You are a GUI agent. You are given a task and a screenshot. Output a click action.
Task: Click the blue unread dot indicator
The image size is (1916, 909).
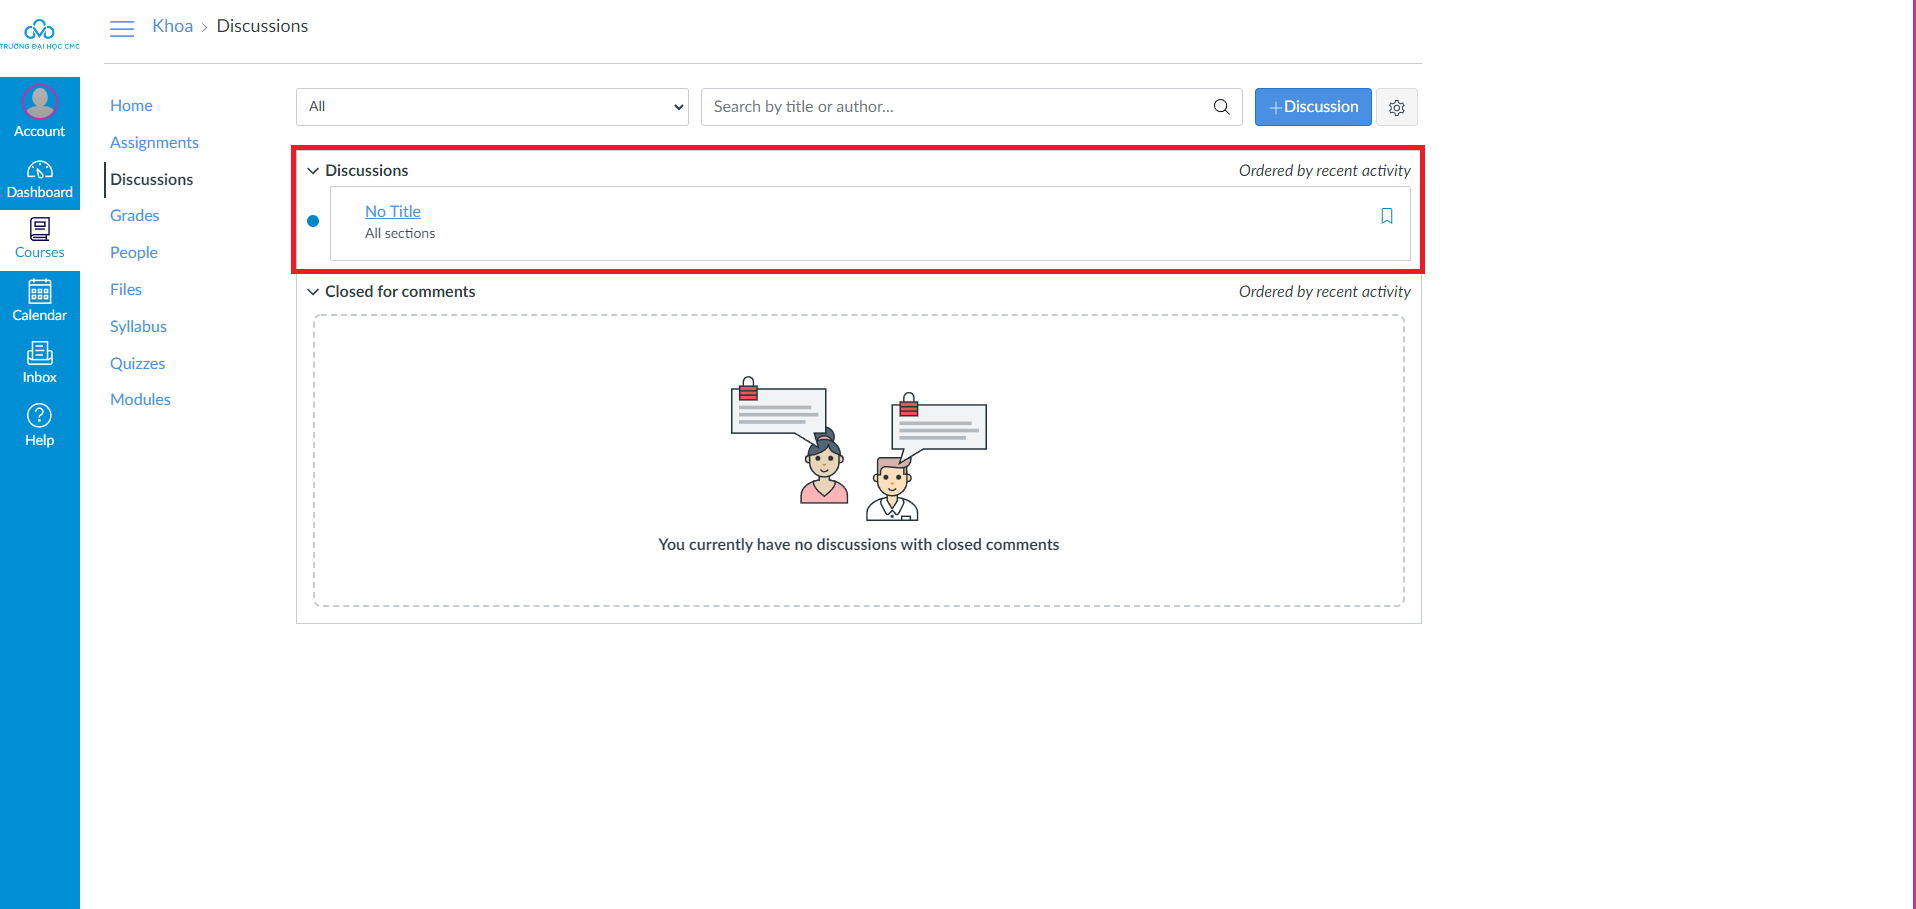coord(313,221)
